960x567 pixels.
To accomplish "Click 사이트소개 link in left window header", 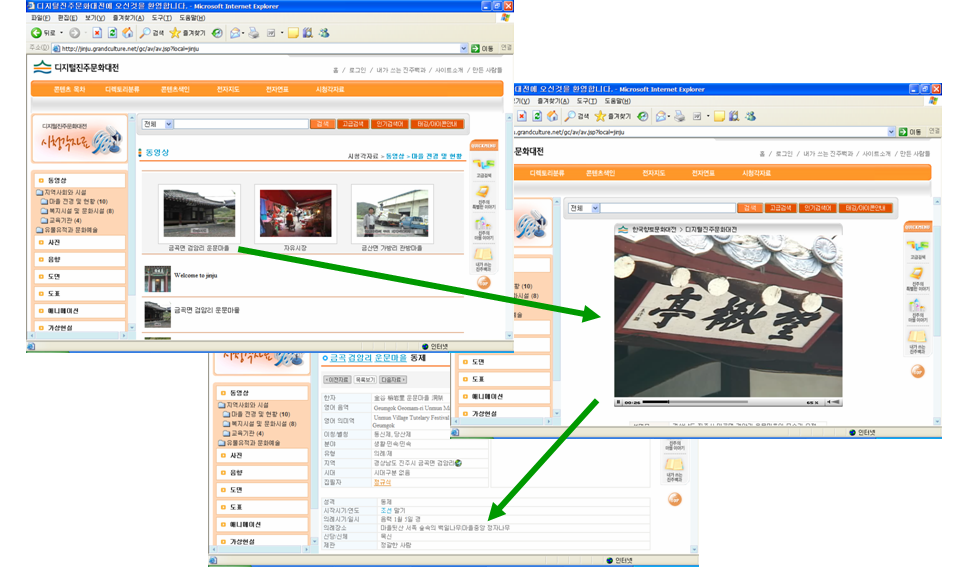I will (x=449, y=70).
